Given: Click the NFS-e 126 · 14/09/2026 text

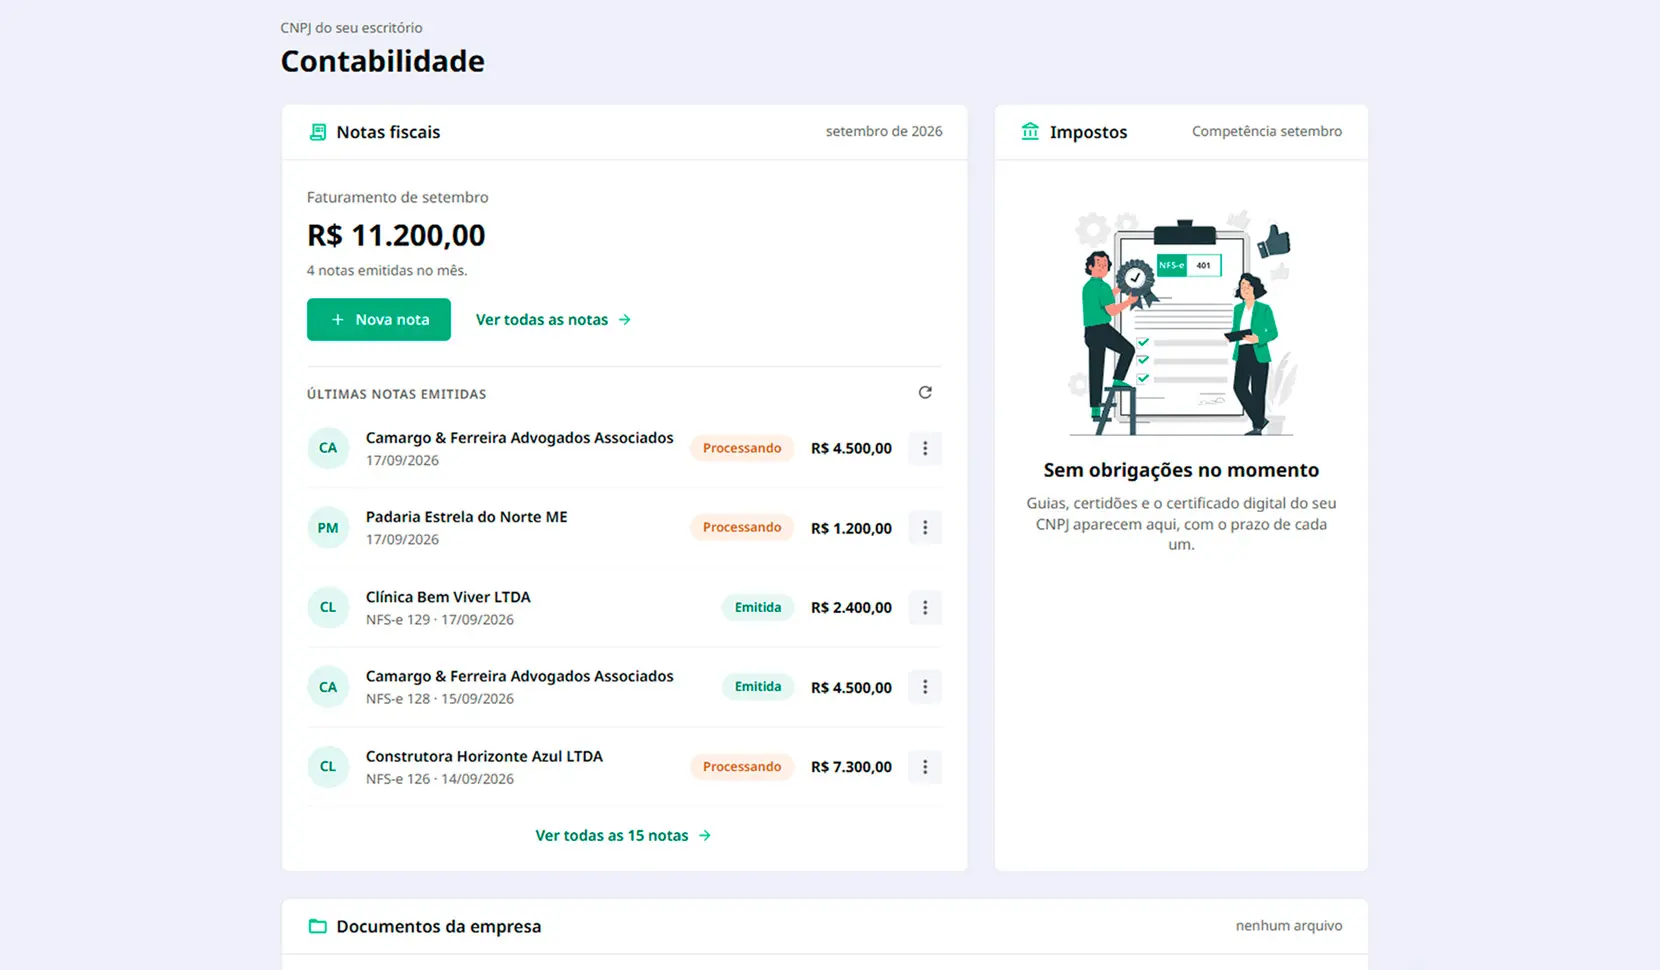Looking at the screenshot, I should click(x=440, y=779).
